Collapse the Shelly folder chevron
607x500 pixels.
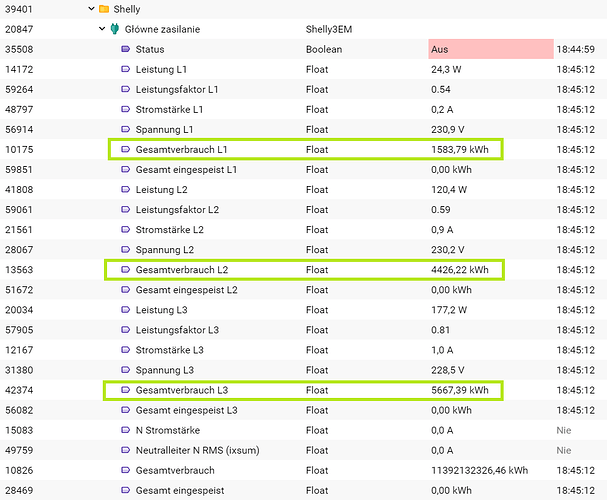point(91,9)
